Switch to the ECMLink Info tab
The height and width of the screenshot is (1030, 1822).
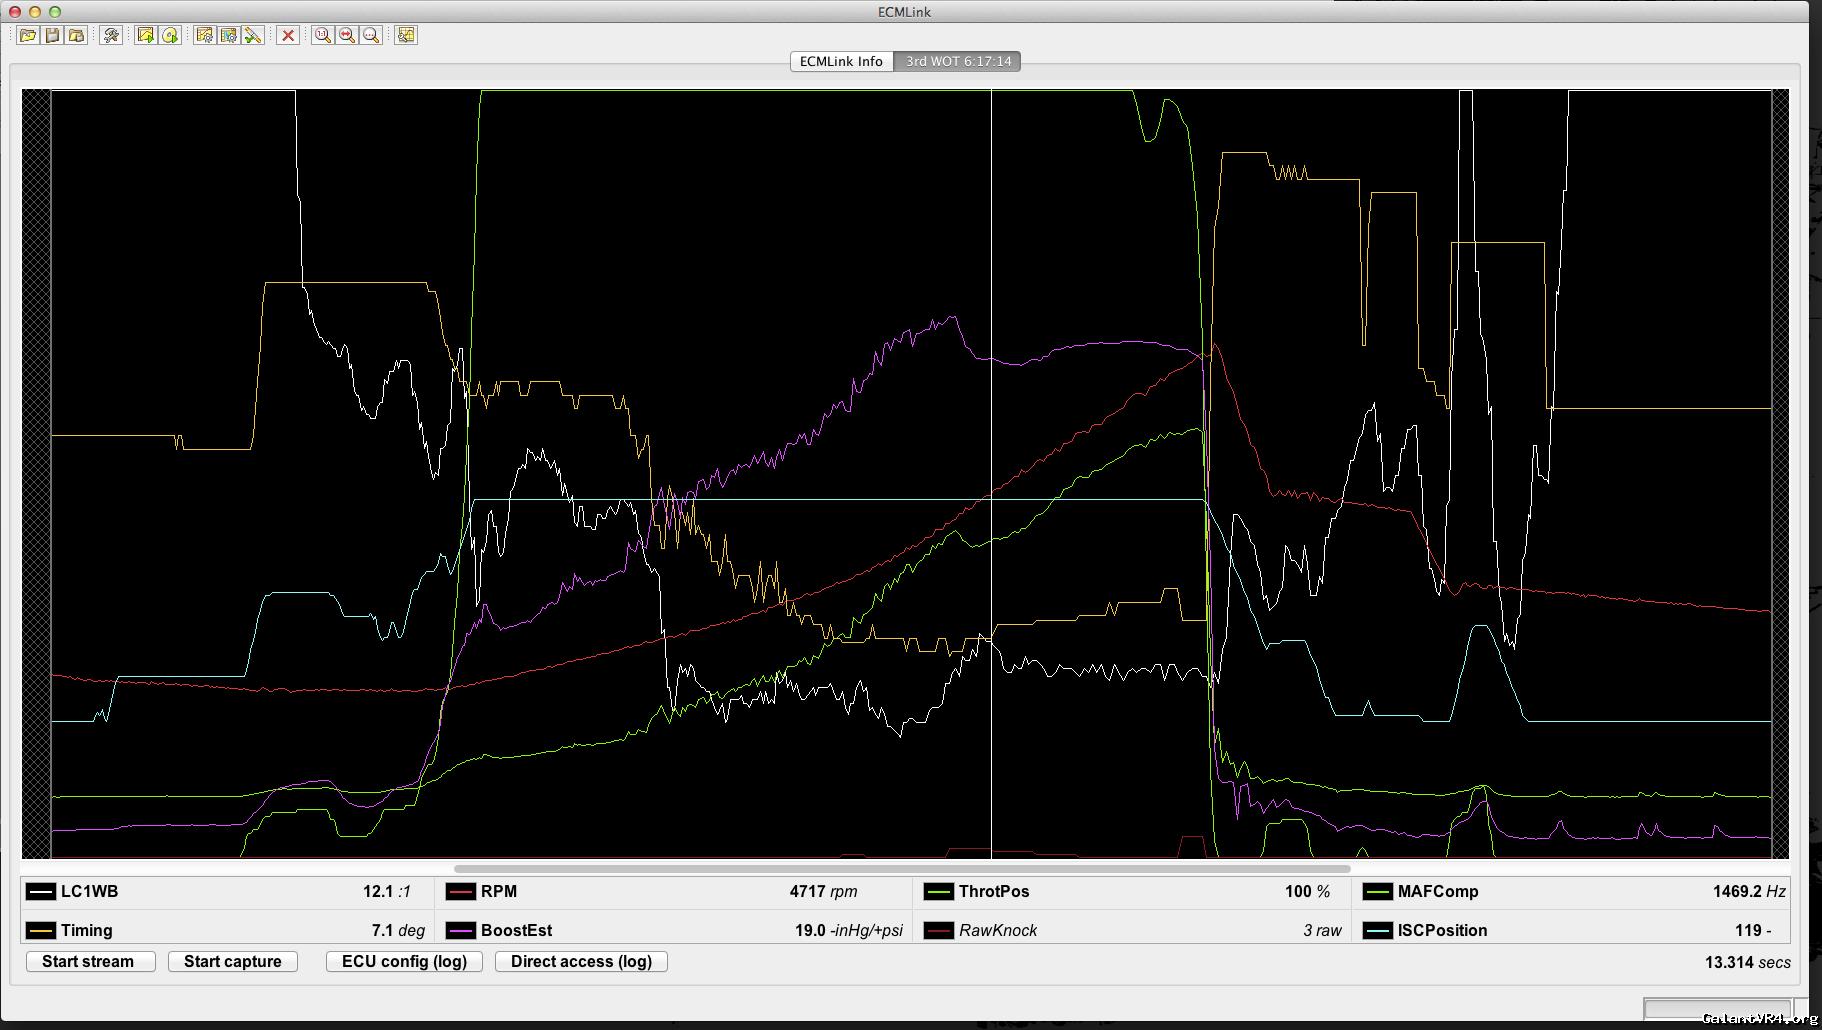point(841,61)
